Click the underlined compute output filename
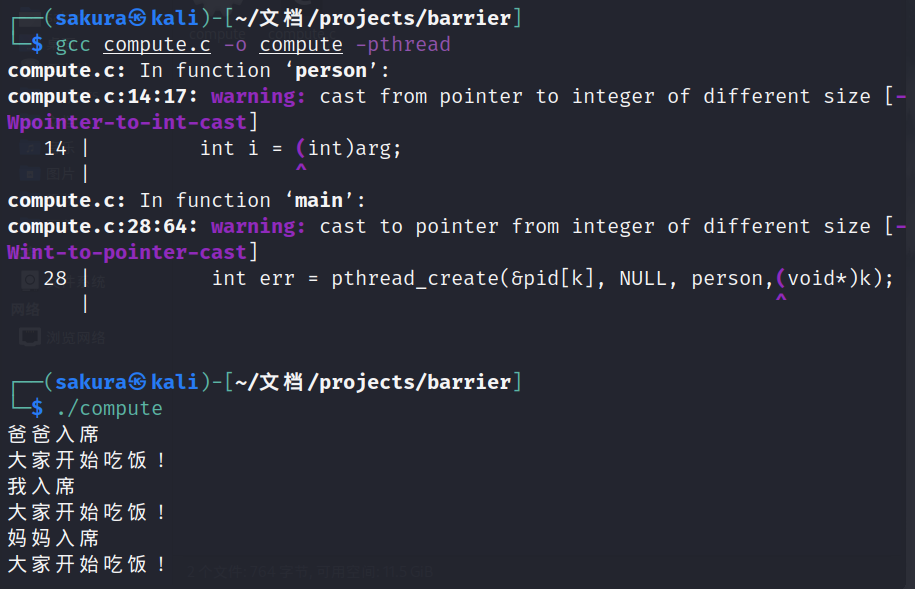This screenshot has width=915, height=589. coord(301,44)
